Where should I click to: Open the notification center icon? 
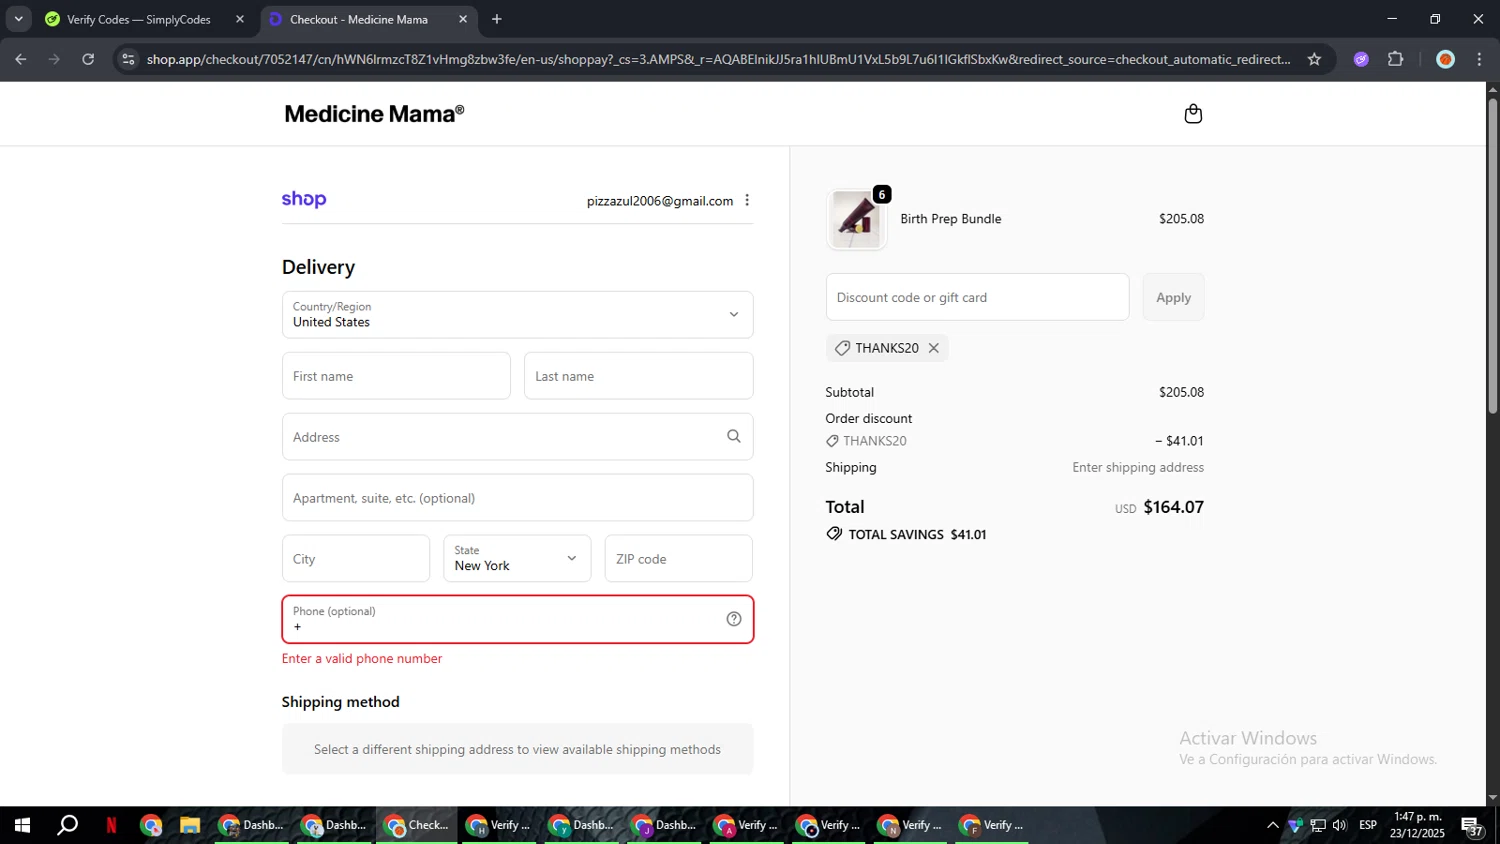pyautogui.click(x=1473, y=826)
